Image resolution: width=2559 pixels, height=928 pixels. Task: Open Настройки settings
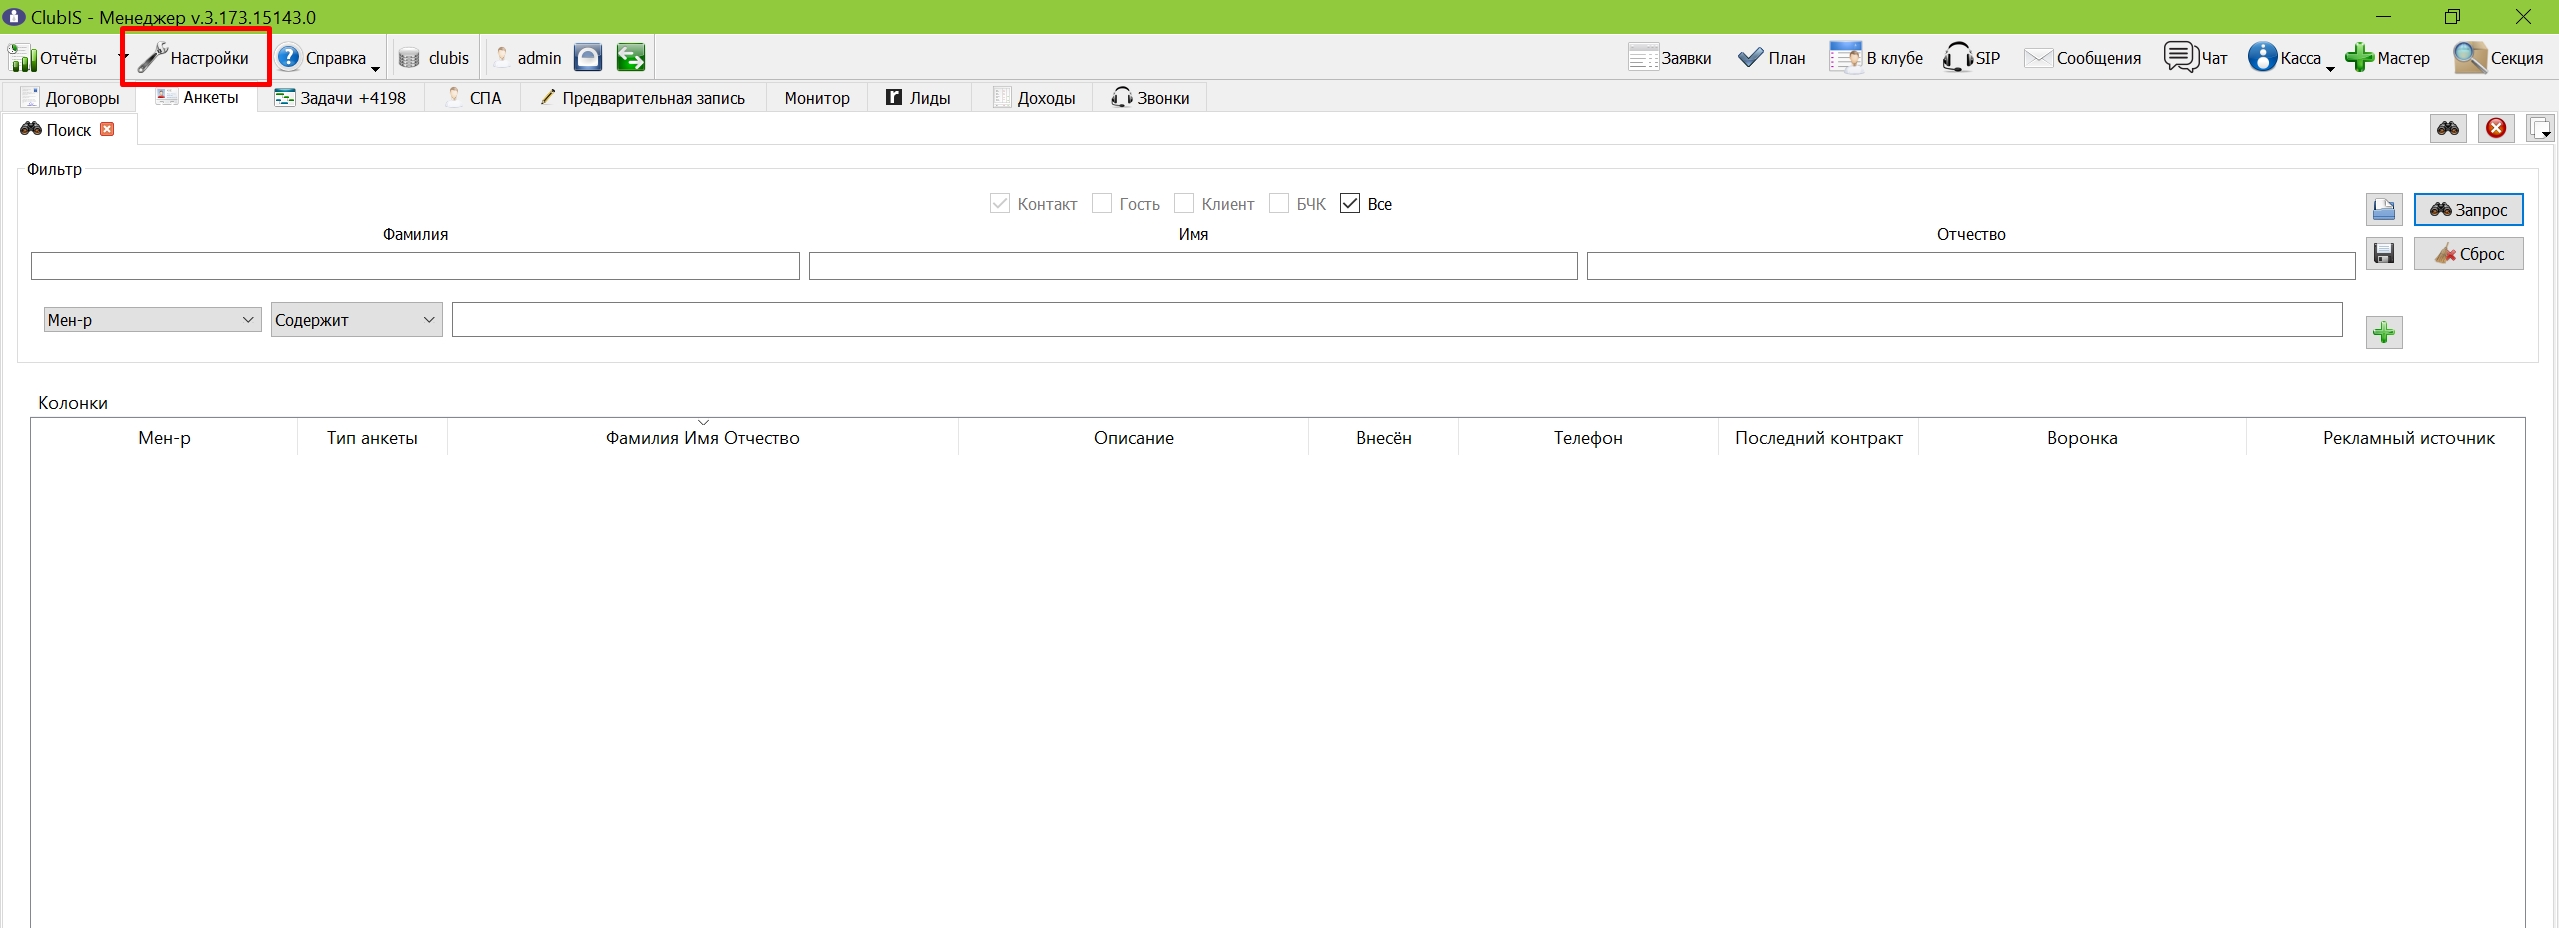[194, 58]
